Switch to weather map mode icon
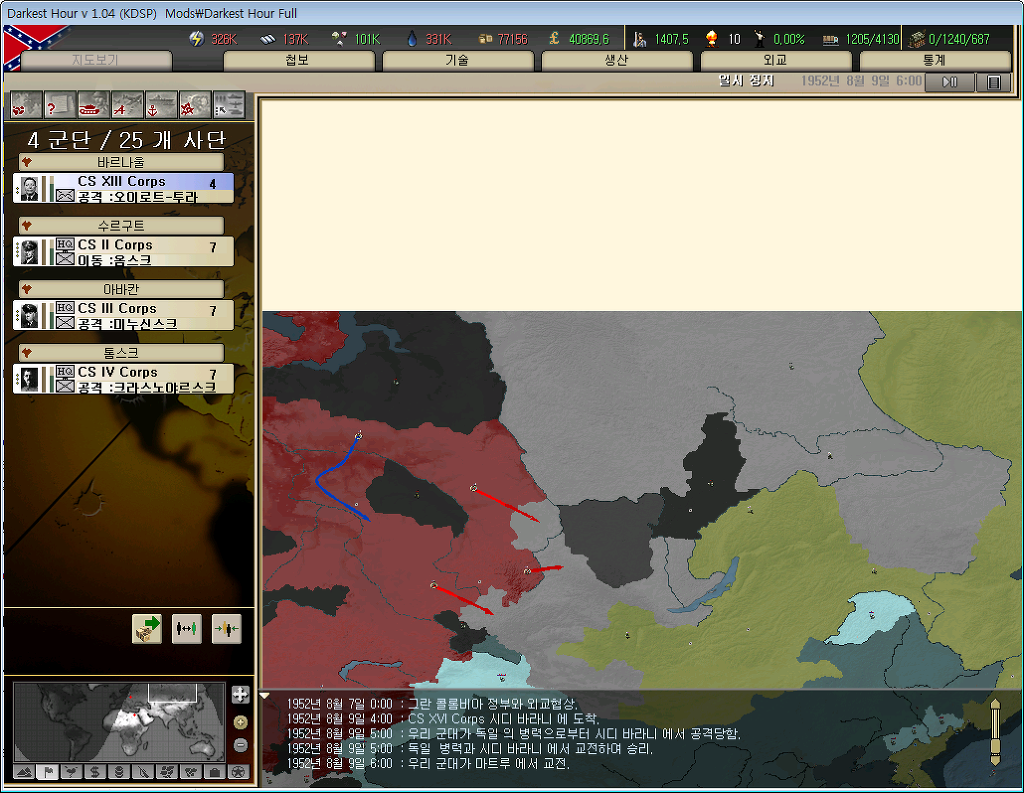 pos(71,772)
